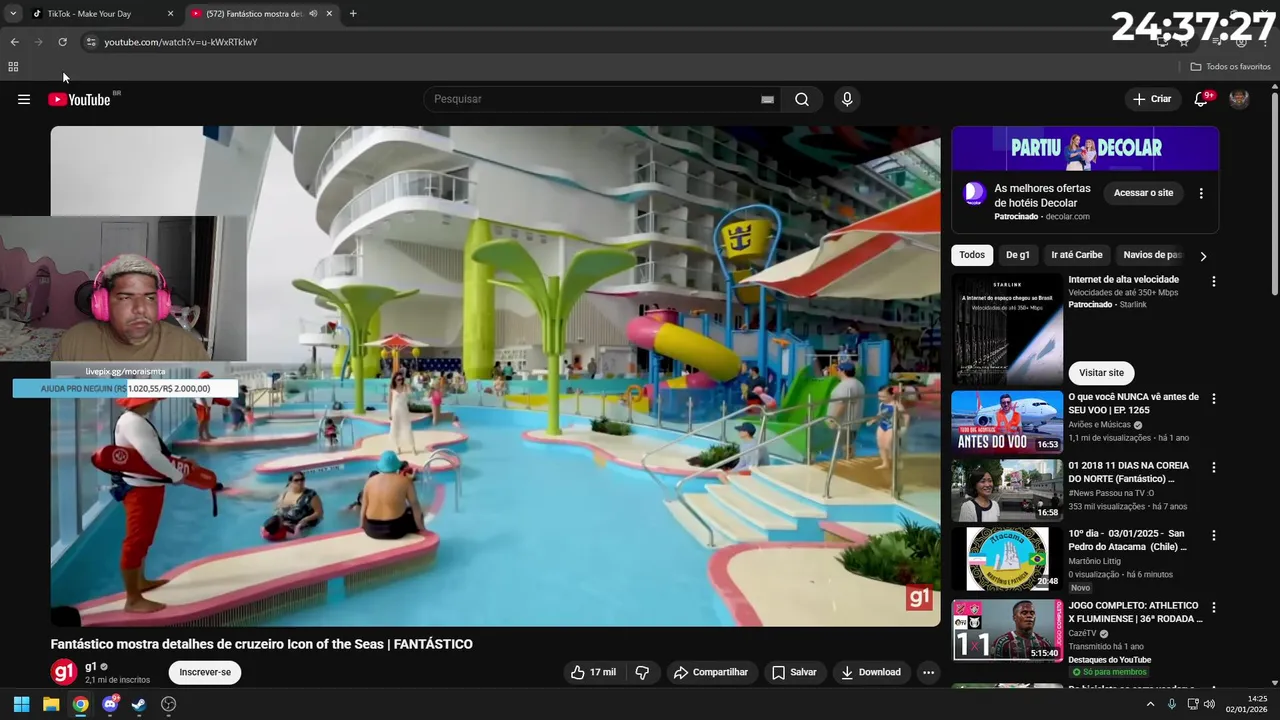
Task: Select the Navios de passageiros filter chip
Action: point(1152,255)
